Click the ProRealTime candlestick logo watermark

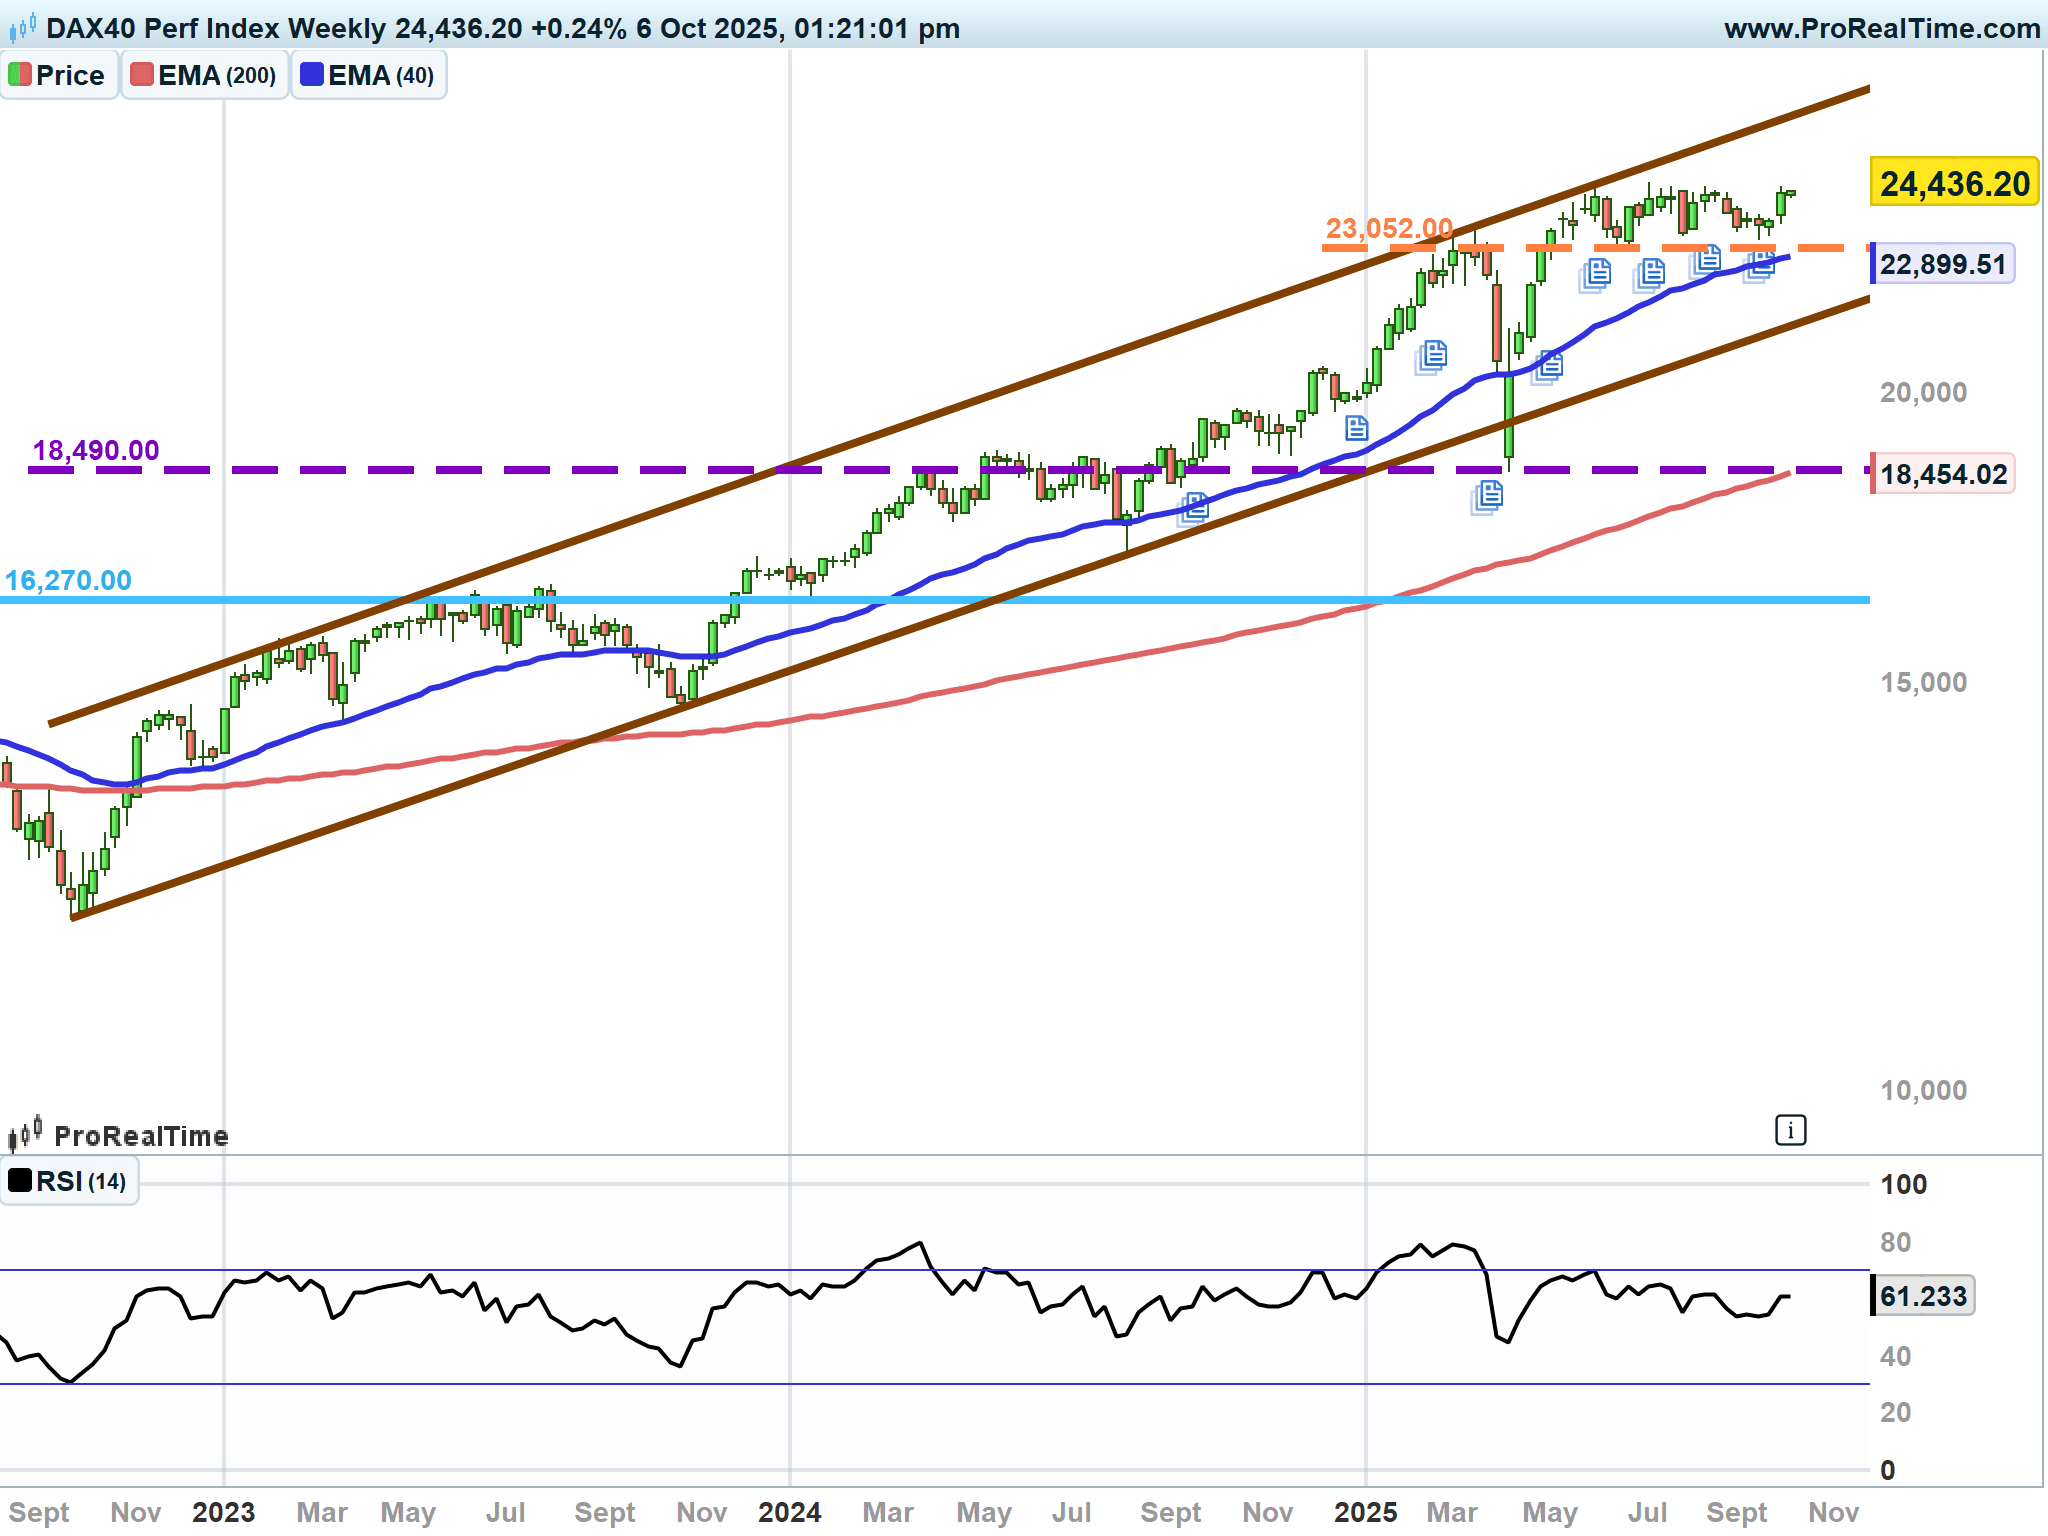[x=25, y=1134]
